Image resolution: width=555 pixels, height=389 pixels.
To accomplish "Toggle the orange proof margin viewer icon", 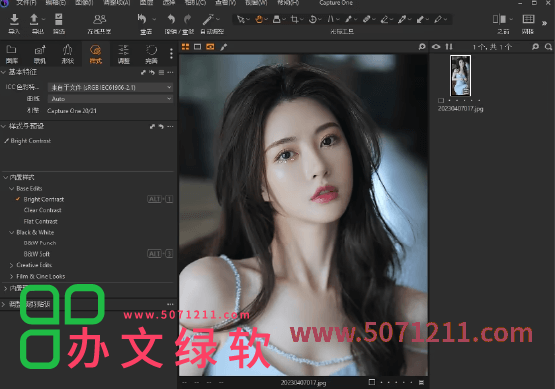I will (x=210, y=47).
